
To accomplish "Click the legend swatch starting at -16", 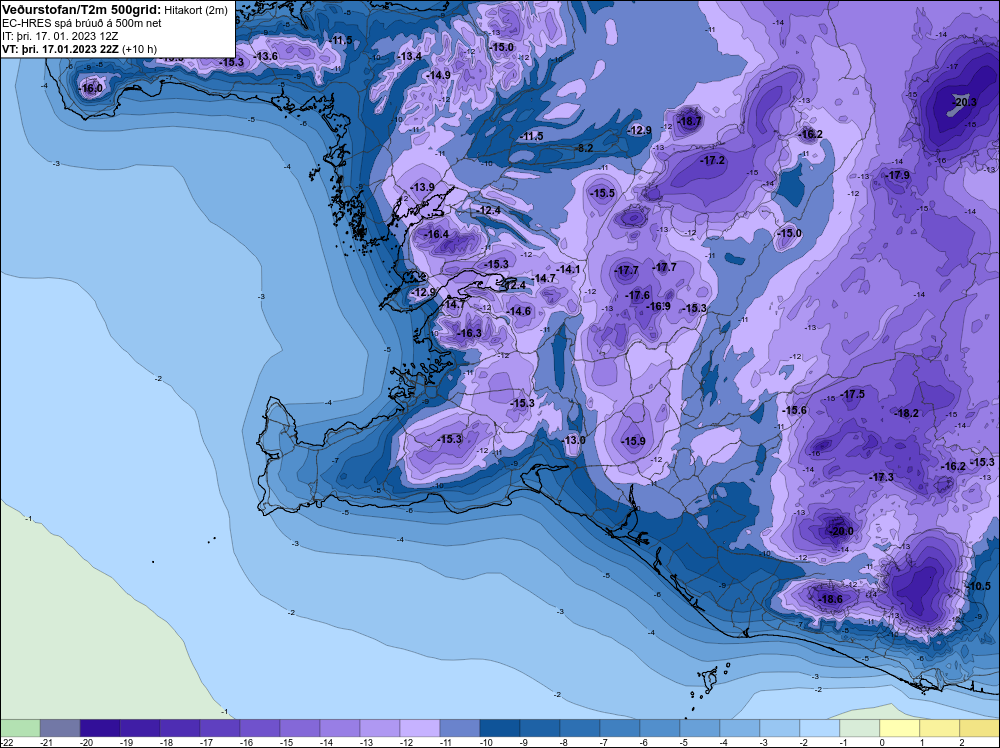I will [x=260, y=728].
